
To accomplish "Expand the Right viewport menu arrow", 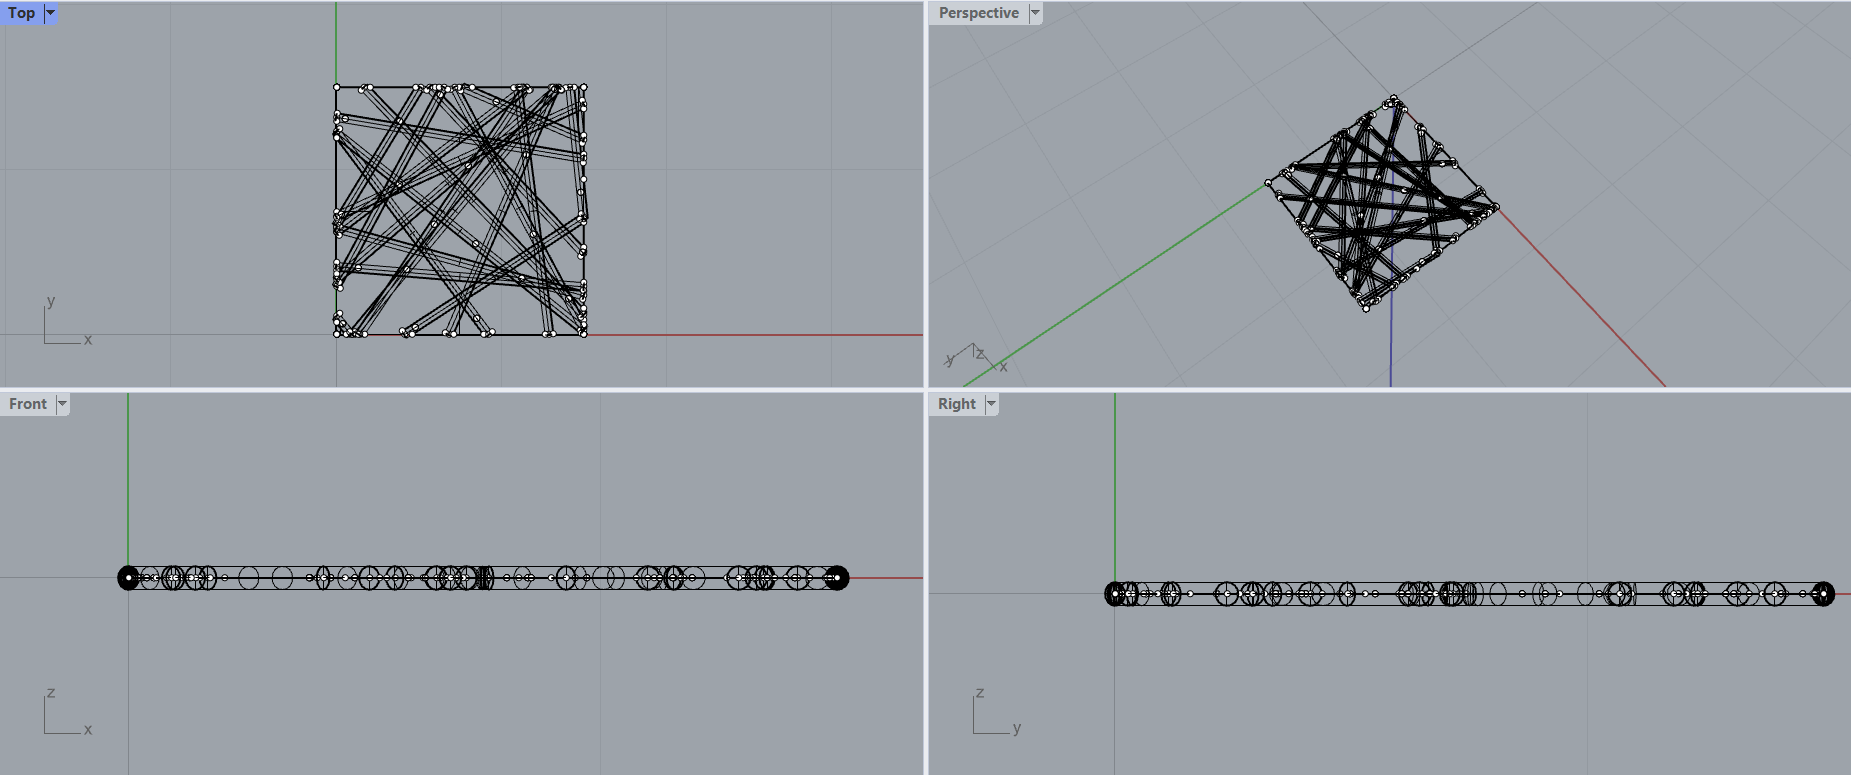I will (x=991, y=404).
